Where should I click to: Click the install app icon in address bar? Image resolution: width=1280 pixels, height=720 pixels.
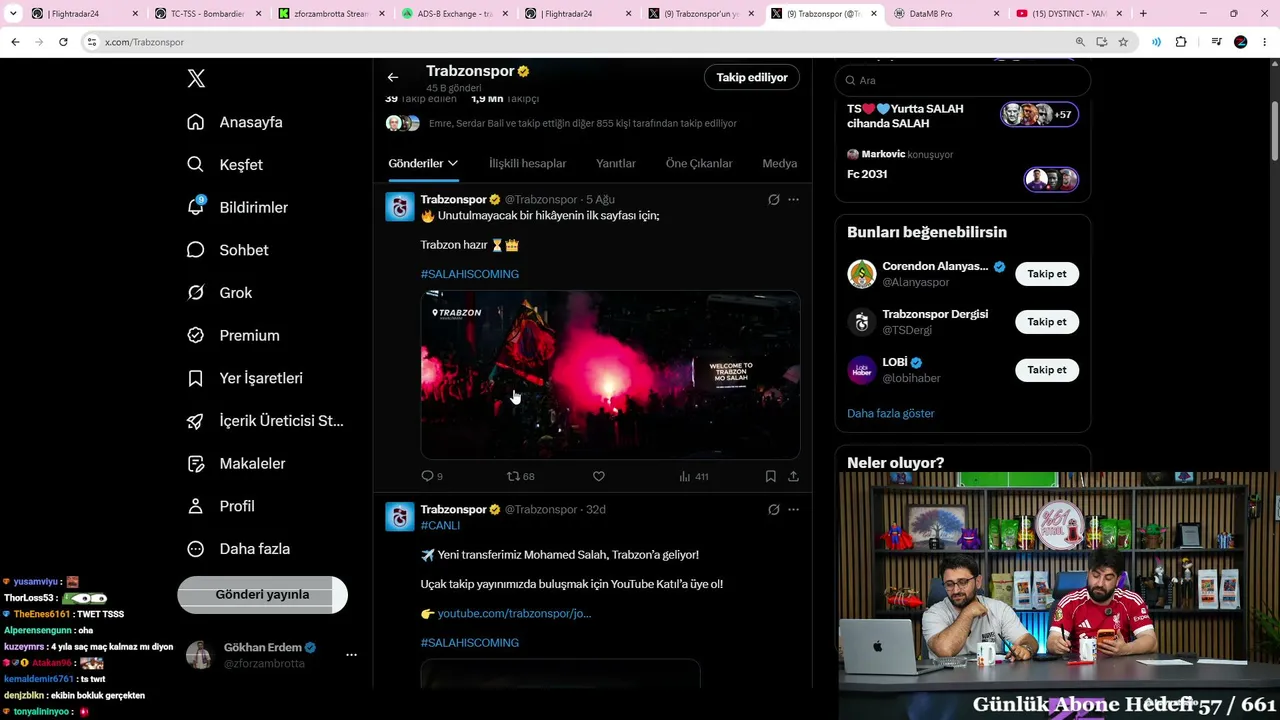[1101, 42]
